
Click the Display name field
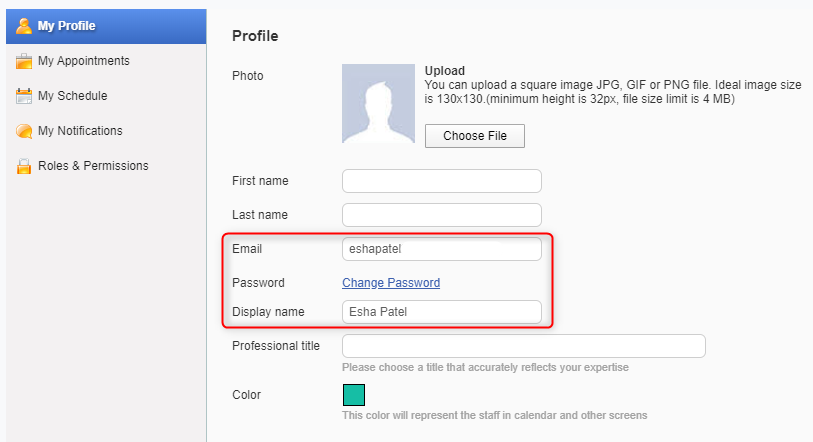[442, 312]
